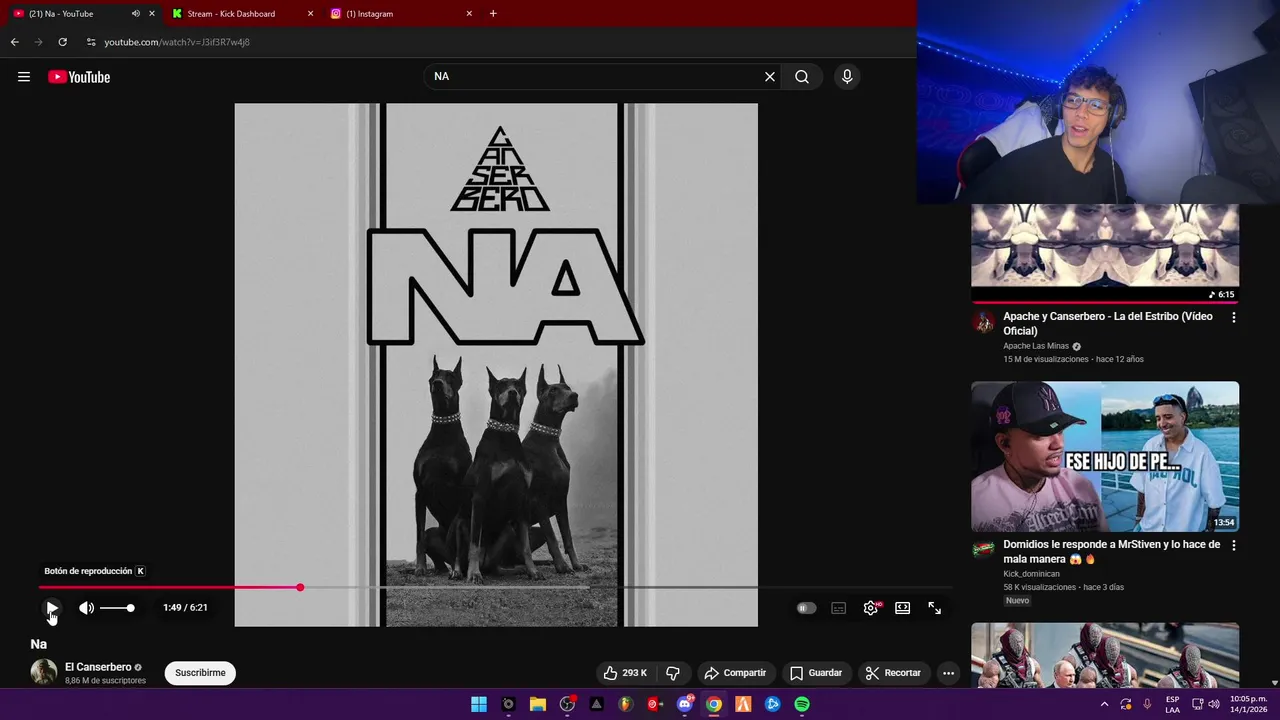The width and height of the screenshot is (1280, 720).
Task: Click the Recortar clip button
Action: point(893,673)
